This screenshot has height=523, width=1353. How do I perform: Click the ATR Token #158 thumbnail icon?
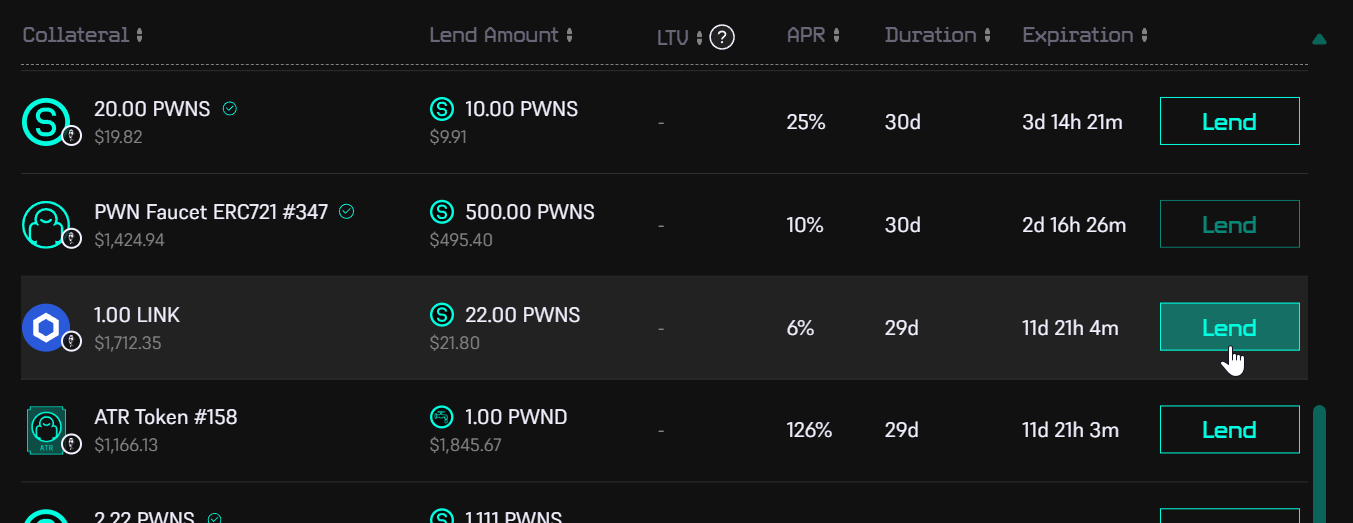[x=46, y=430]
